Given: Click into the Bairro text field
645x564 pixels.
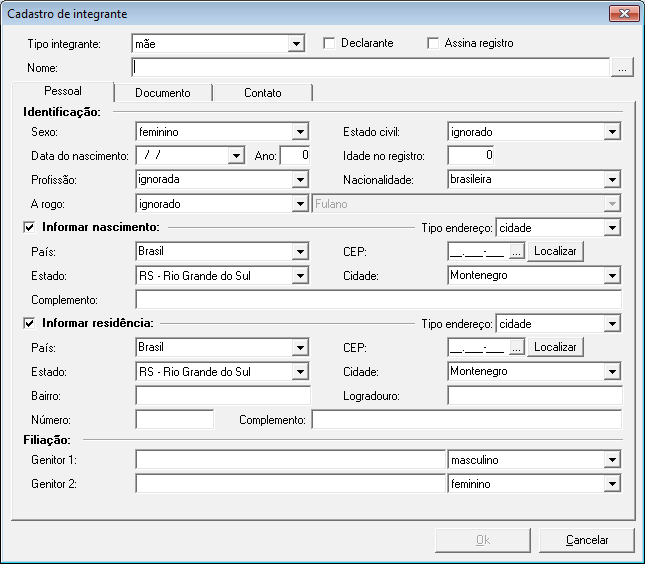Looking at the screenshot, I should pos(223,396).
